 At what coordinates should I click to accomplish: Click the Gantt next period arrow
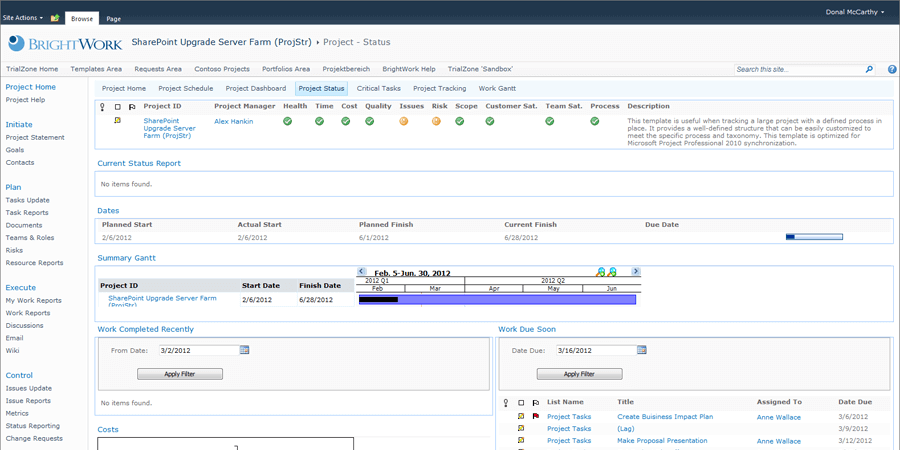click(636, 271)
